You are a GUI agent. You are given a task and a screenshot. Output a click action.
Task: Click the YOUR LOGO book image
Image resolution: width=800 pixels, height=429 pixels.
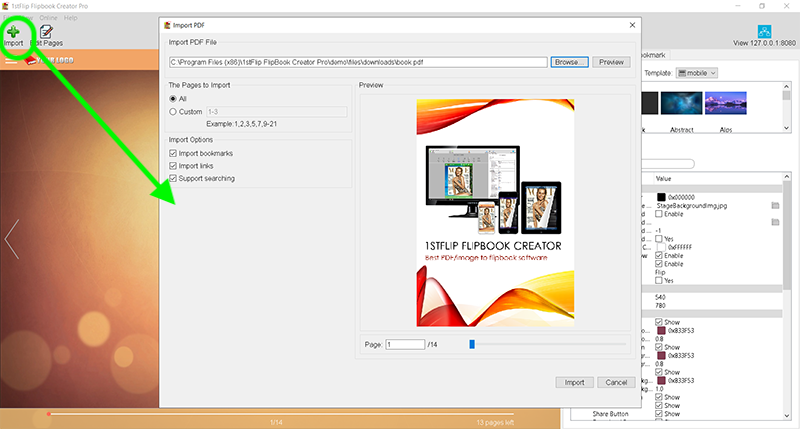(49, 60)
